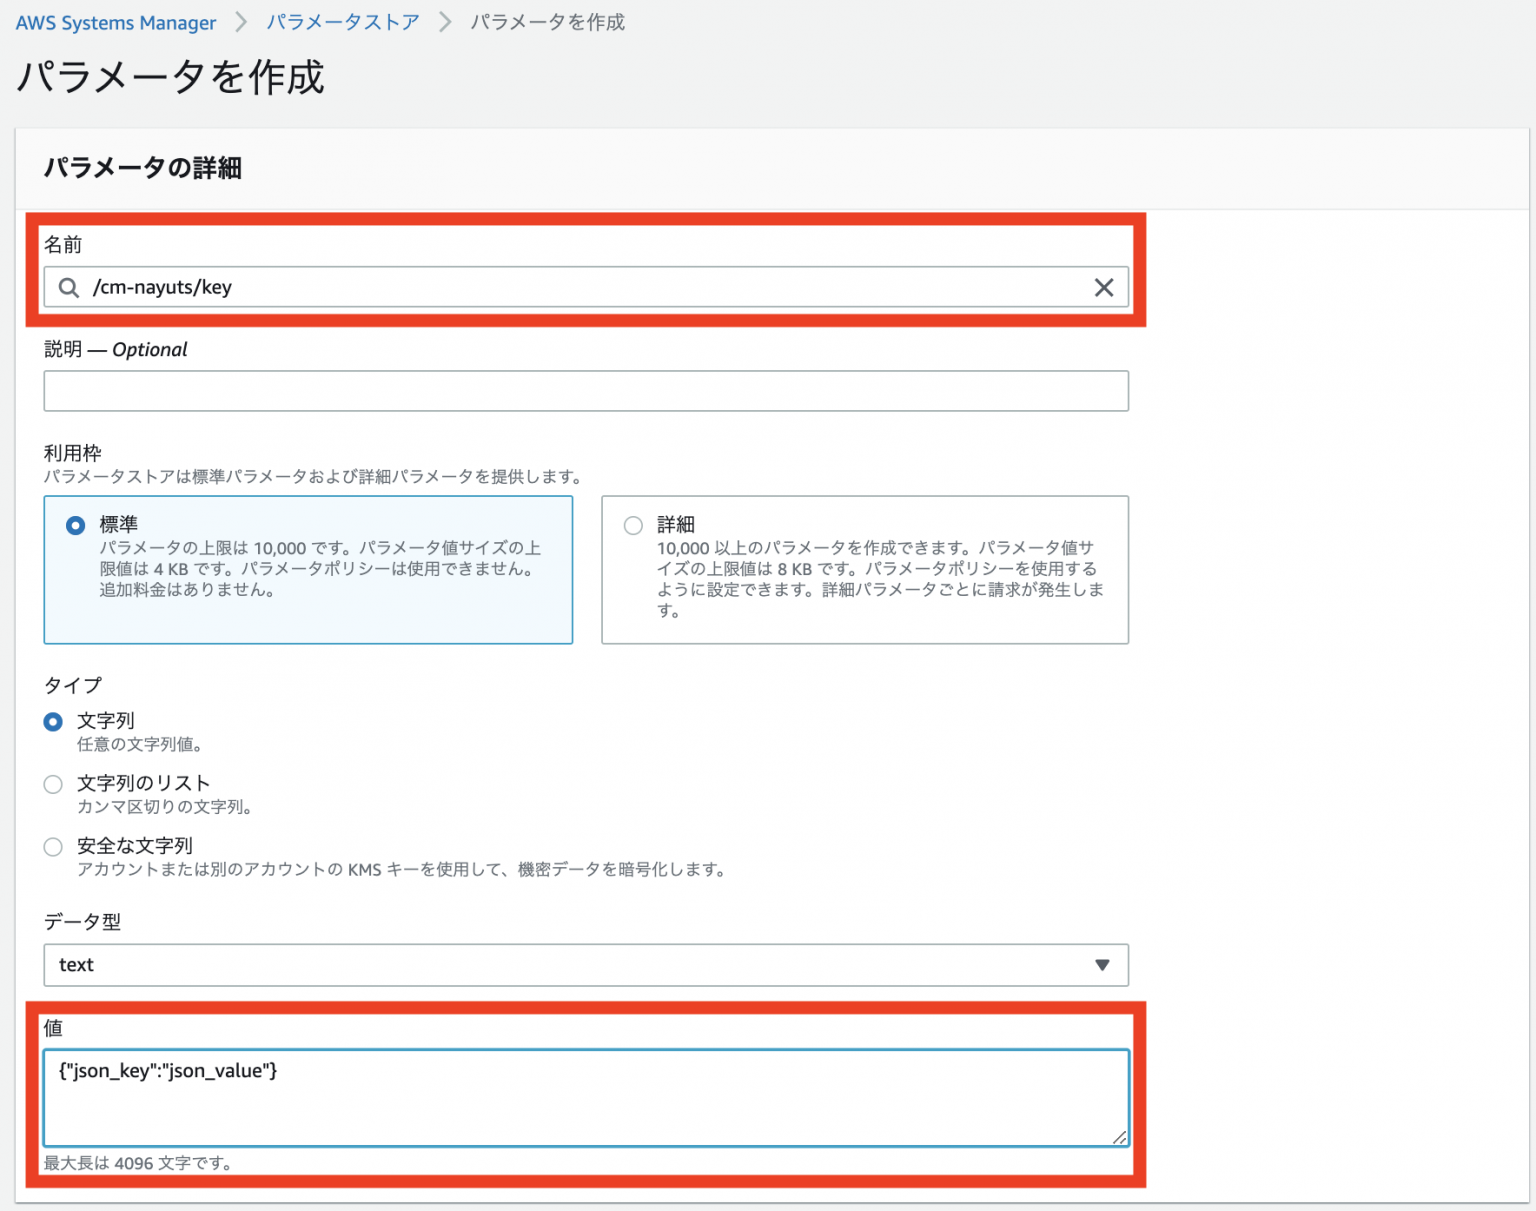Image resolution: width=1536 pixels, height=1211 pixels.
Task: Click the パラメータを作成 breadcrumb entry
Action: click(547, 22)
